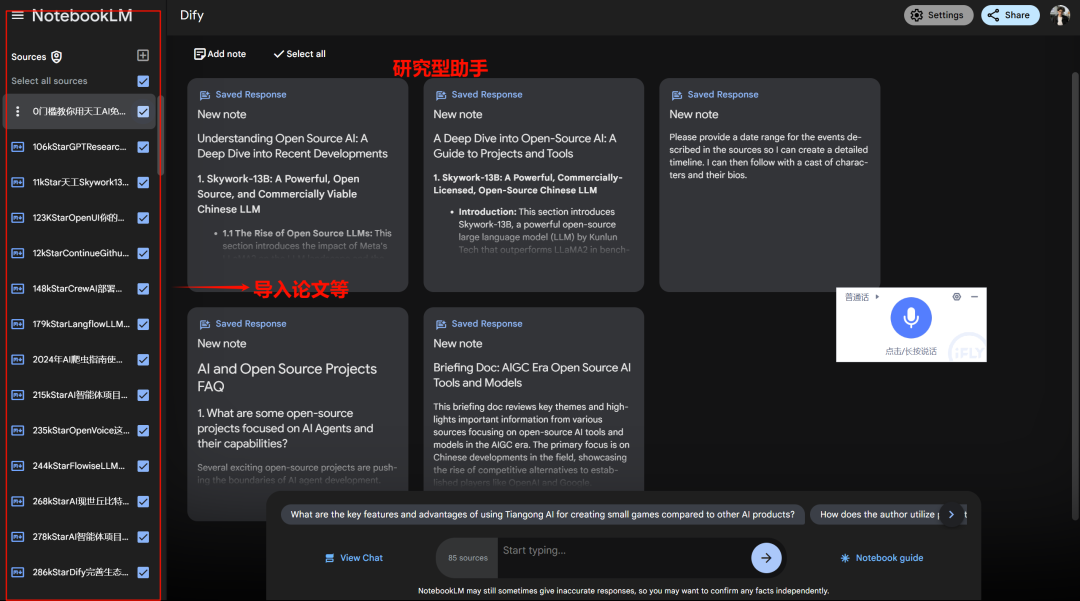Click the shield icon beside Sources
The image size is (1080, 601).
point(56,56)
